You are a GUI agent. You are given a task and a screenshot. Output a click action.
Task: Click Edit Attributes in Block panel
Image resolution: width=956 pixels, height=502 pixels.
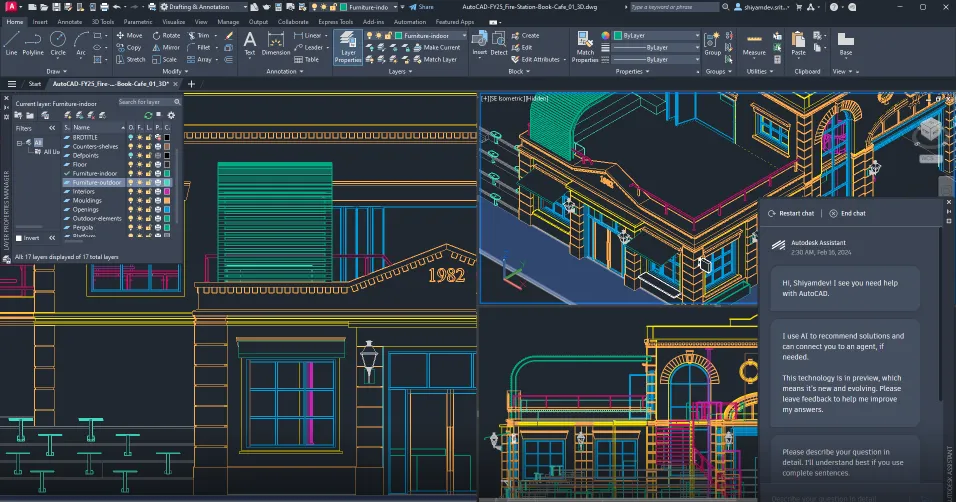535,60
